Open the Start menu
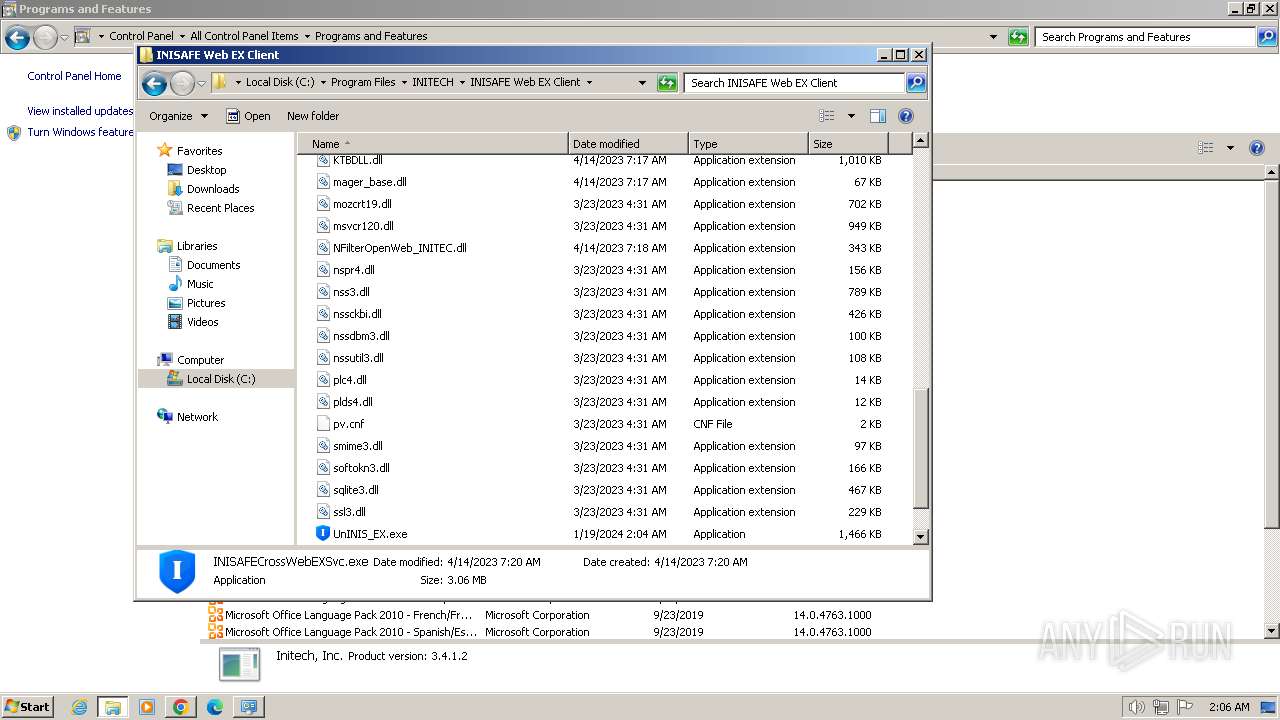The image size is (1280, 720). coord(27,706)
